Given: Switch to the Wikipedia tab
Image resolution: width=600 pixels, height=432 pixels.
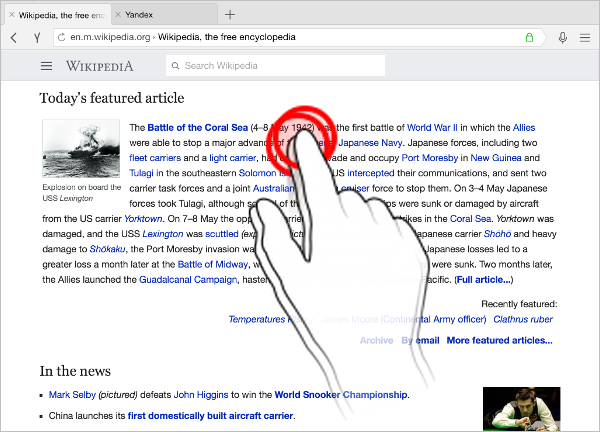Looking at the screenshot, I should pos(59,15).
